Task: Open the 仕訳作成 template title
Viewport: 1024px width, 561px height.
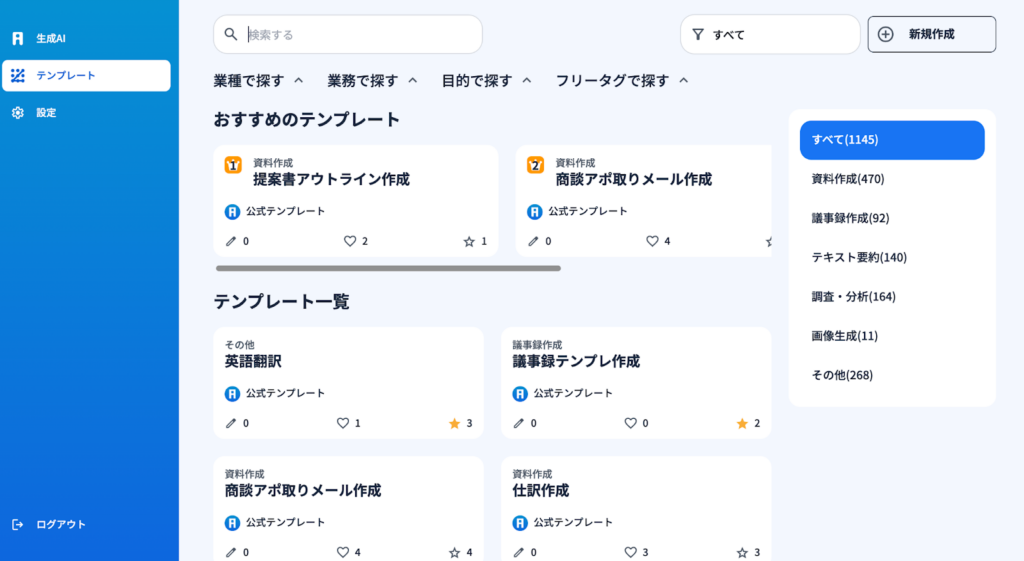Action: pos(541,491)
